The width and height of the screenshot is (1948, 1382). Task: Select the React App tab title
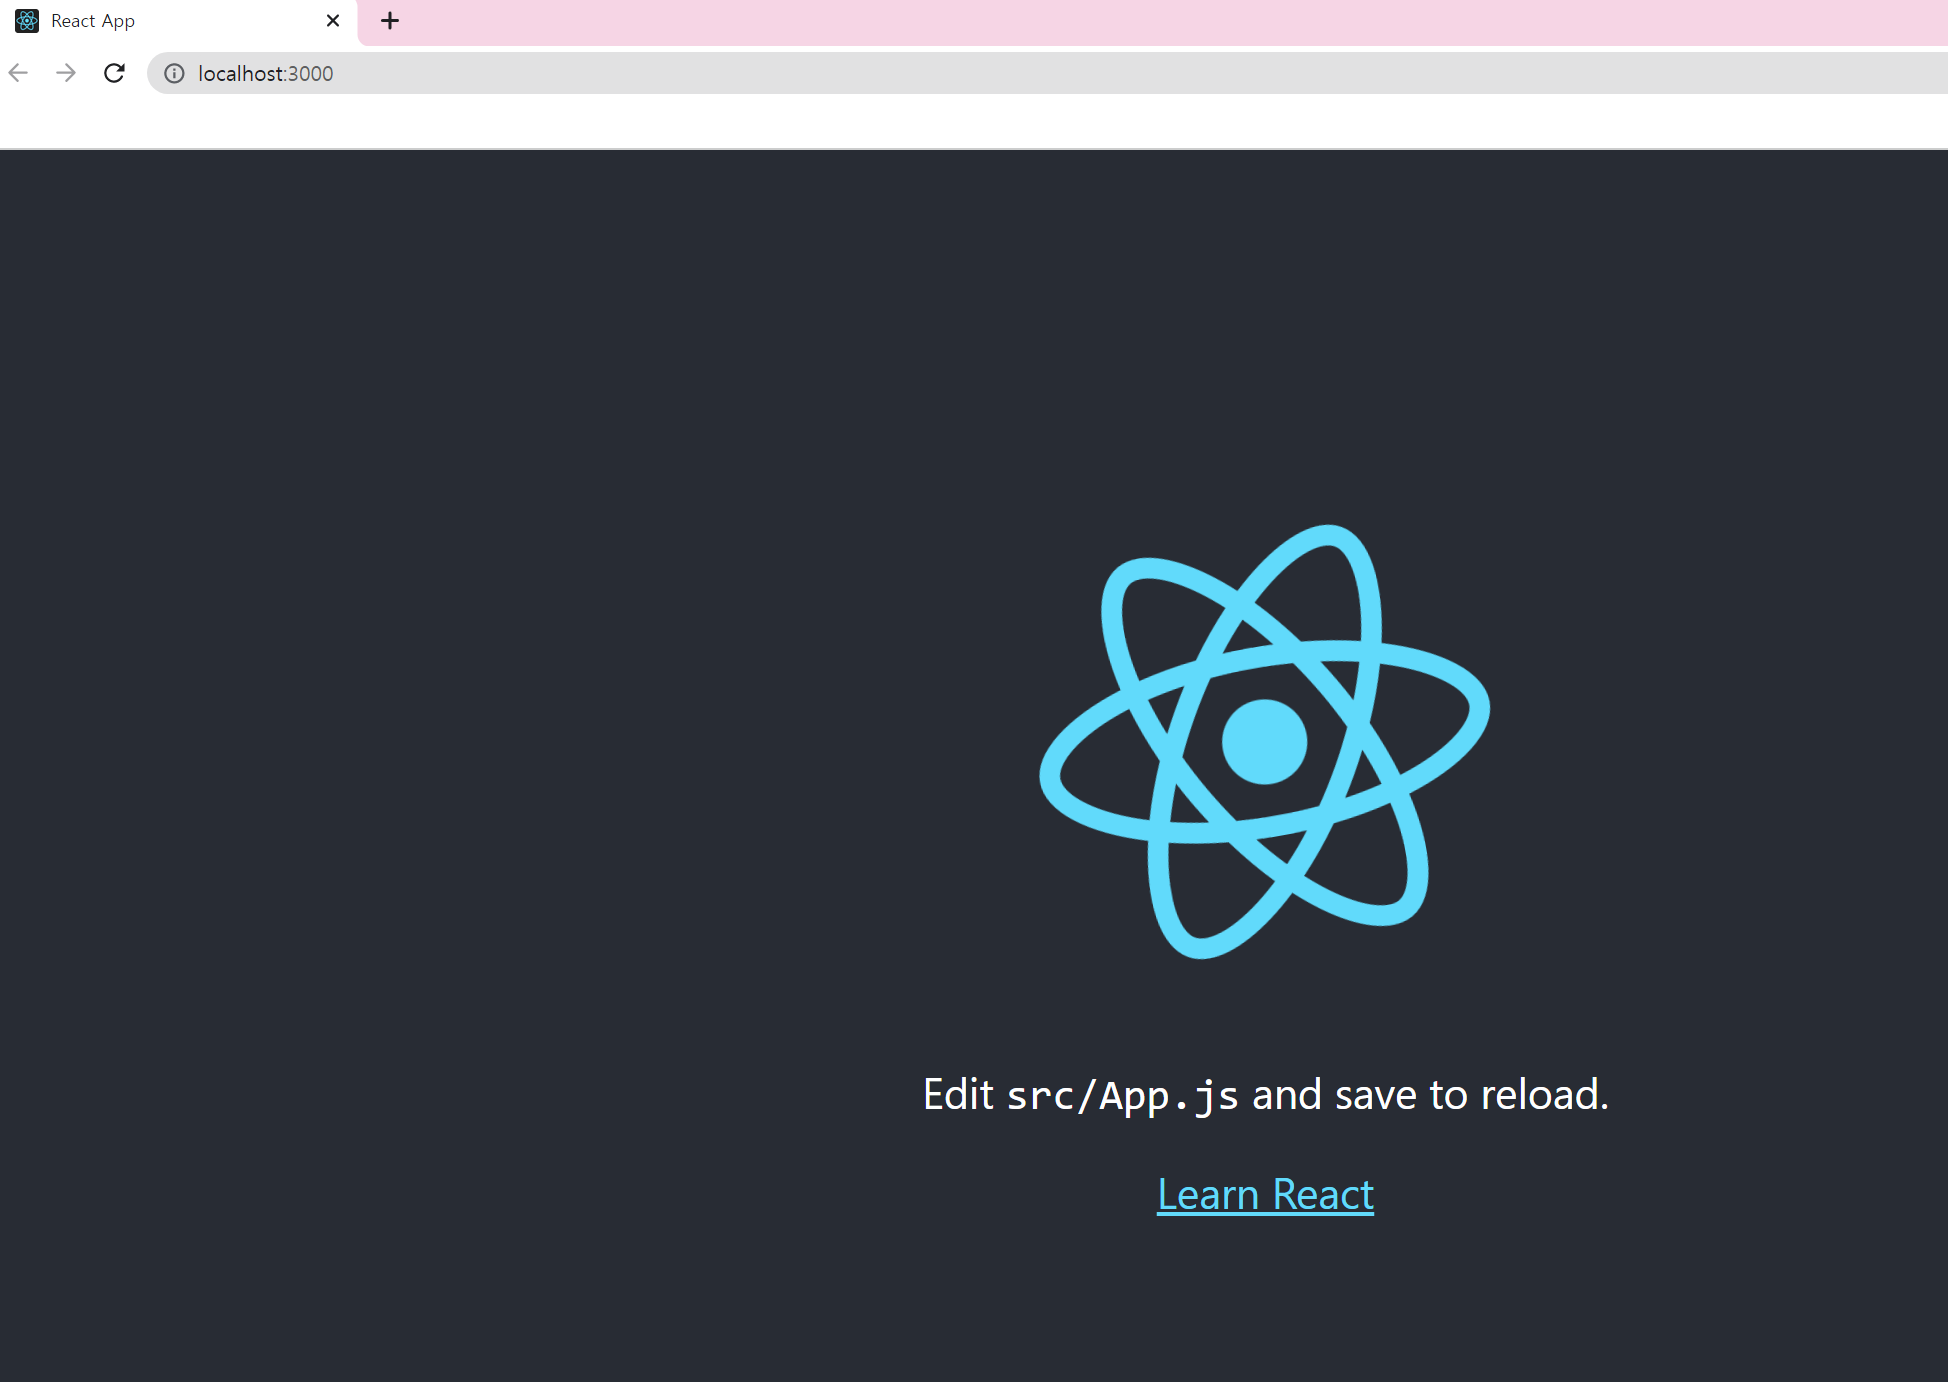(x=93, y=21)
